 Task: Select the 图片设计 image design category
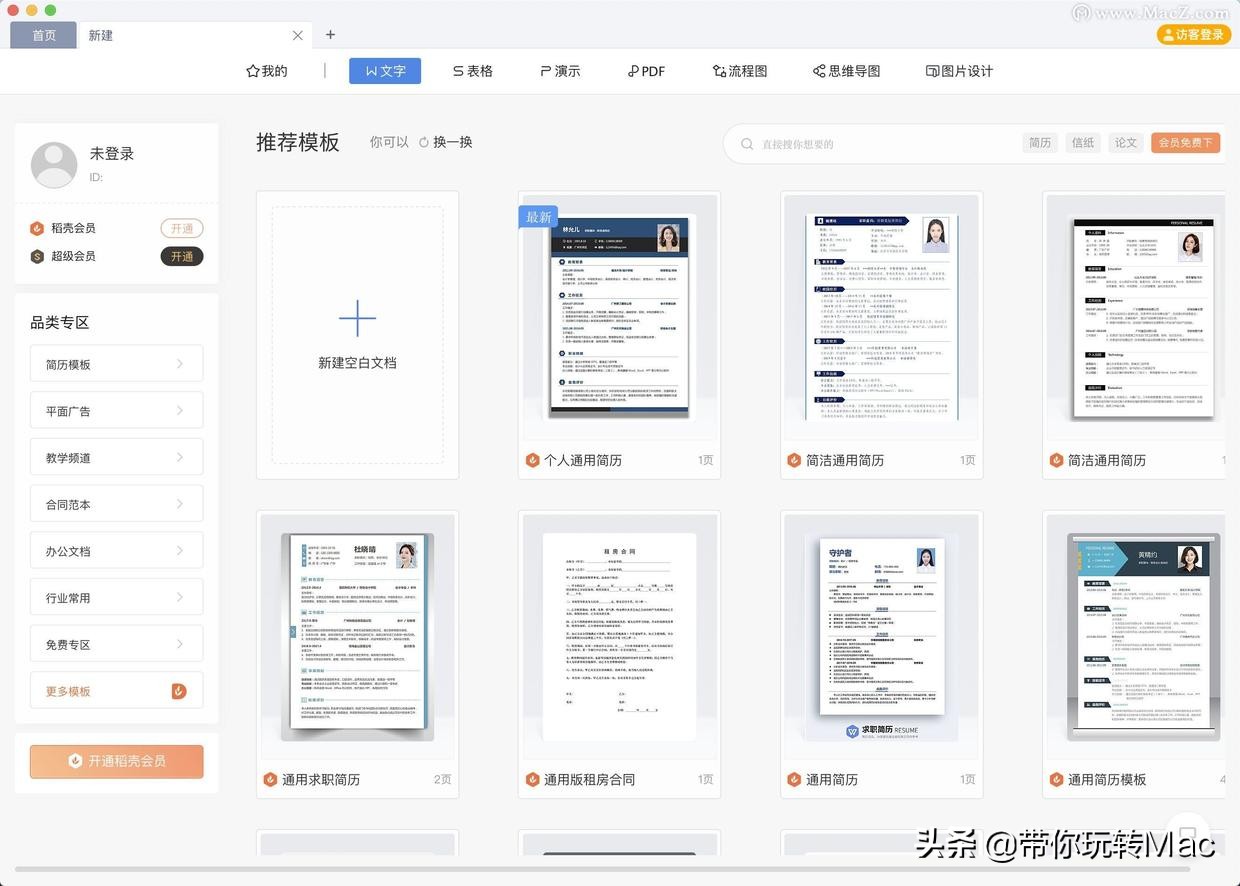(x=957, y=71)
